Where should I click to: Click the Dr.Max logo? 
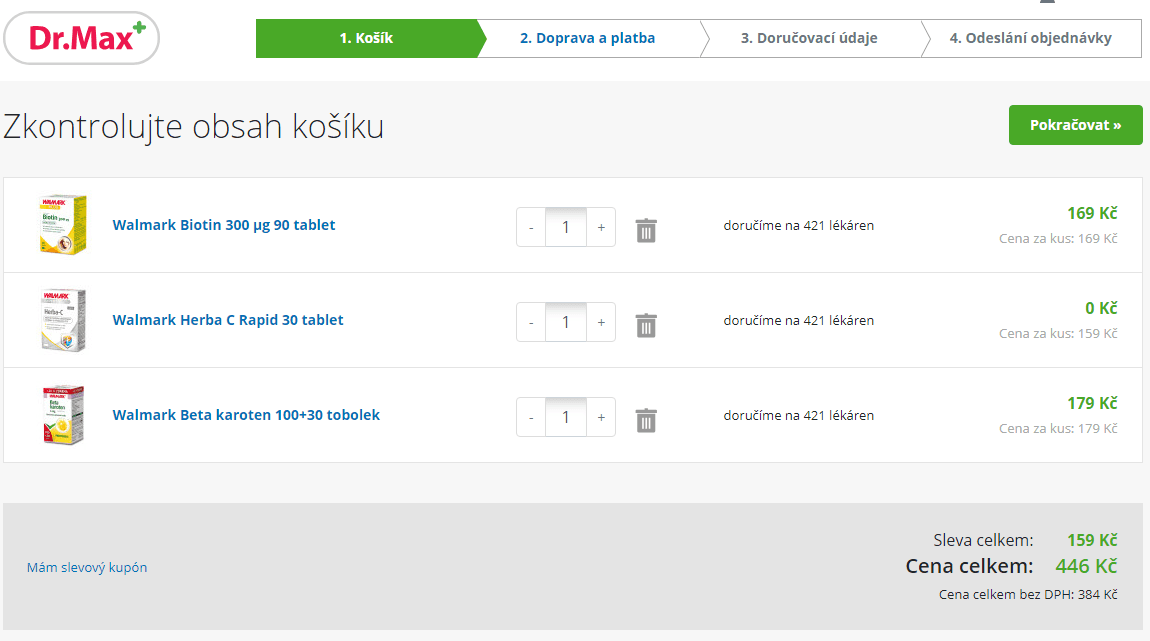coord(81,37)
